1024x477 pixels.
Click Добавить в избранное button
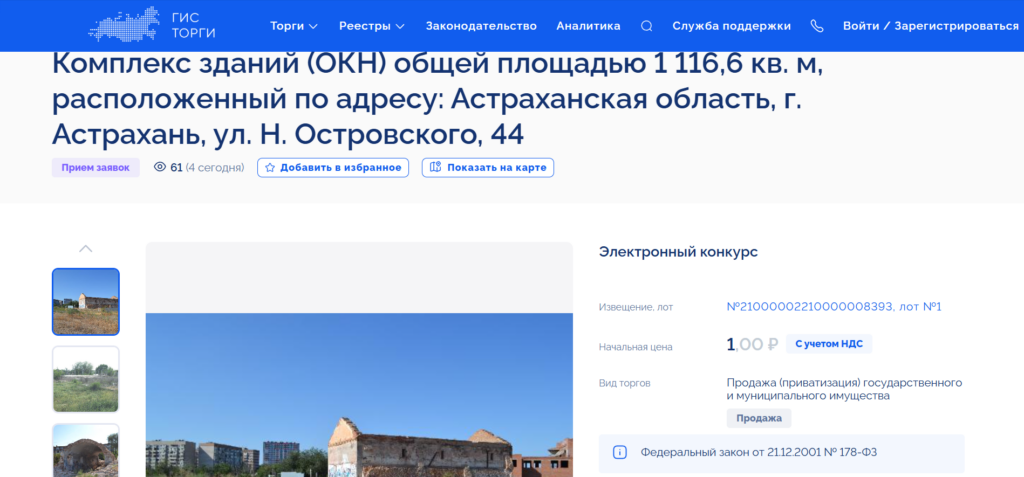tap(333, 167)
